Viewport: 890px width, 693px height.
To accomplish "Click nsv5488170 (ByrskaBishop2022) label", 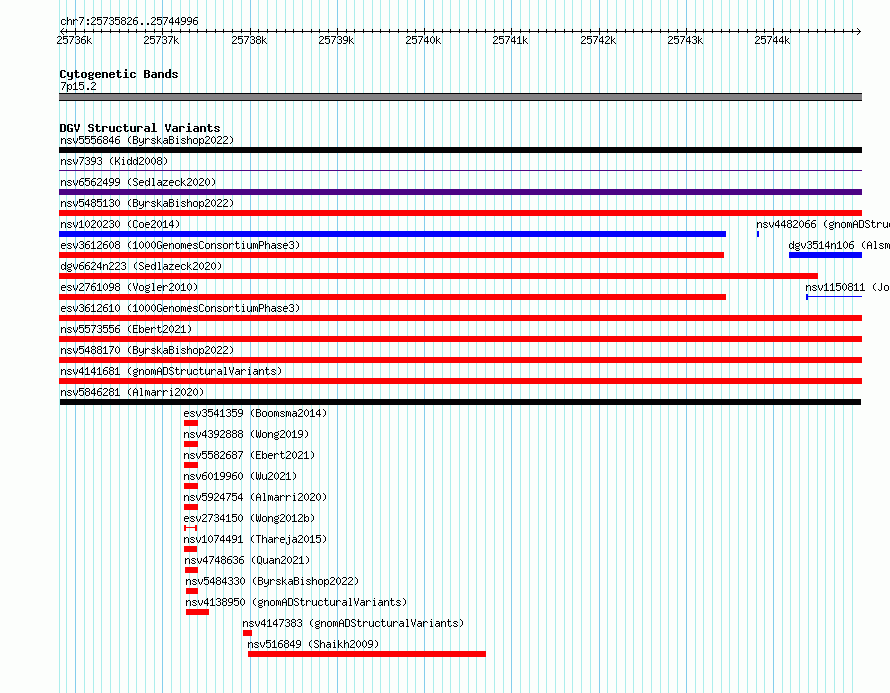I will tap(147, 350).
